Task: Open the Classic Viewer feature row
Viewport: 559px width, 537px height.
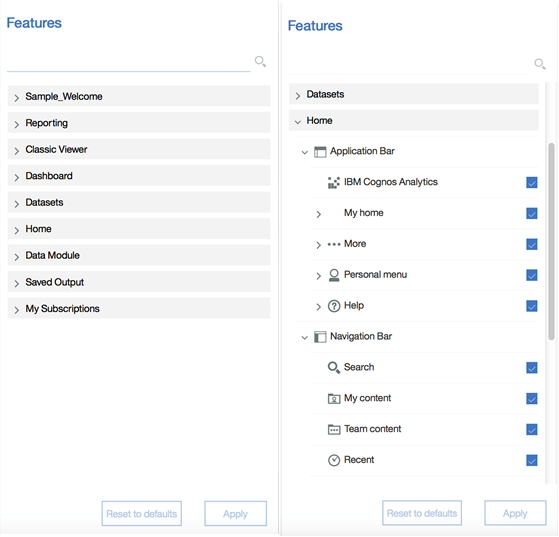Action: click(x=139, y=149)
